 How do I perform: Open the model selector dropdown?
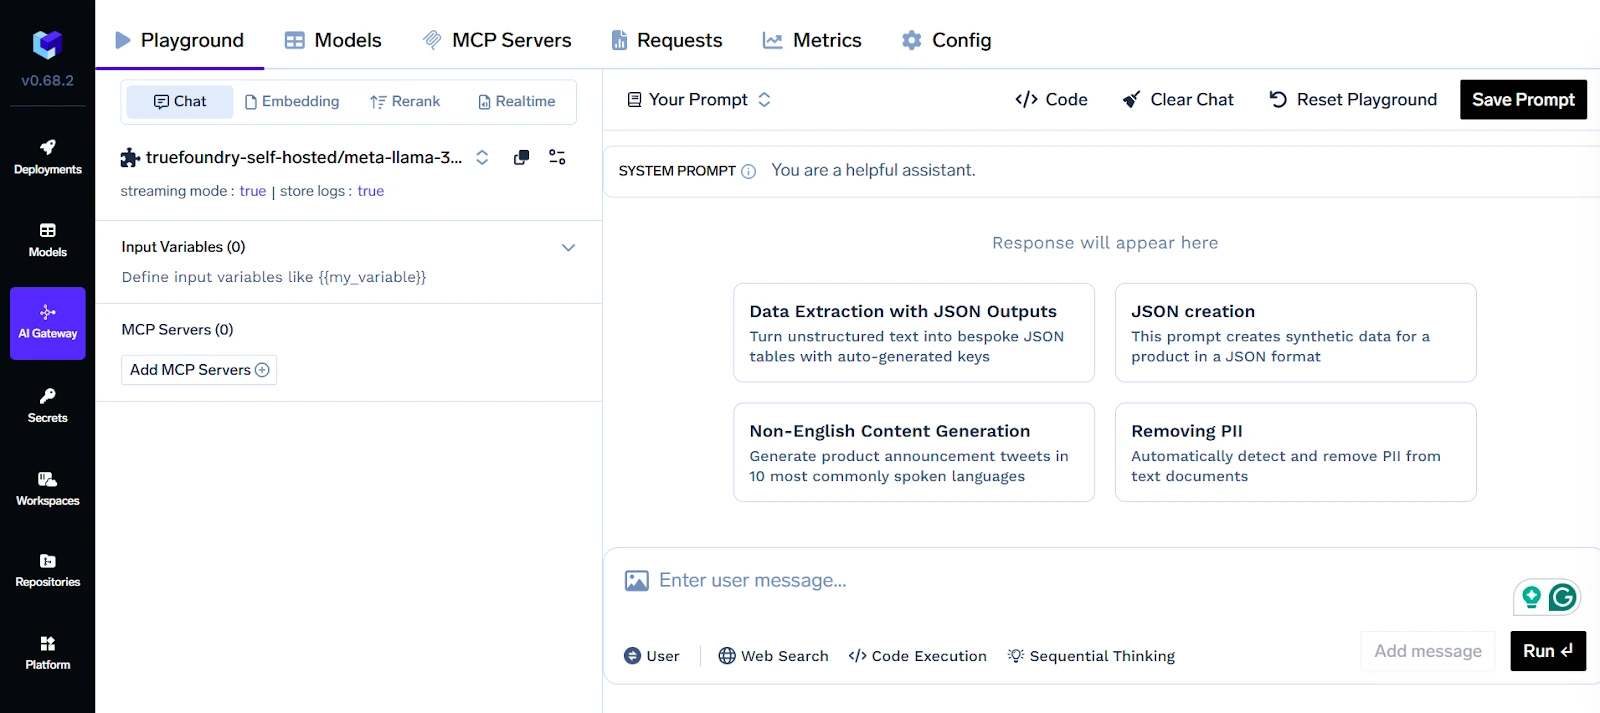coord(482,157)
